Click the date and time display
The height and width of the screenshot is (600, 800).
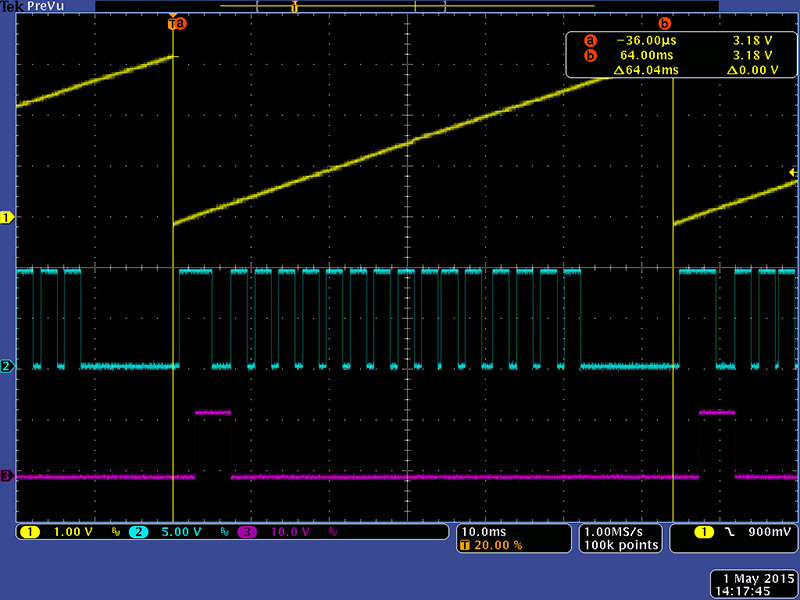[x=752, y=585]
